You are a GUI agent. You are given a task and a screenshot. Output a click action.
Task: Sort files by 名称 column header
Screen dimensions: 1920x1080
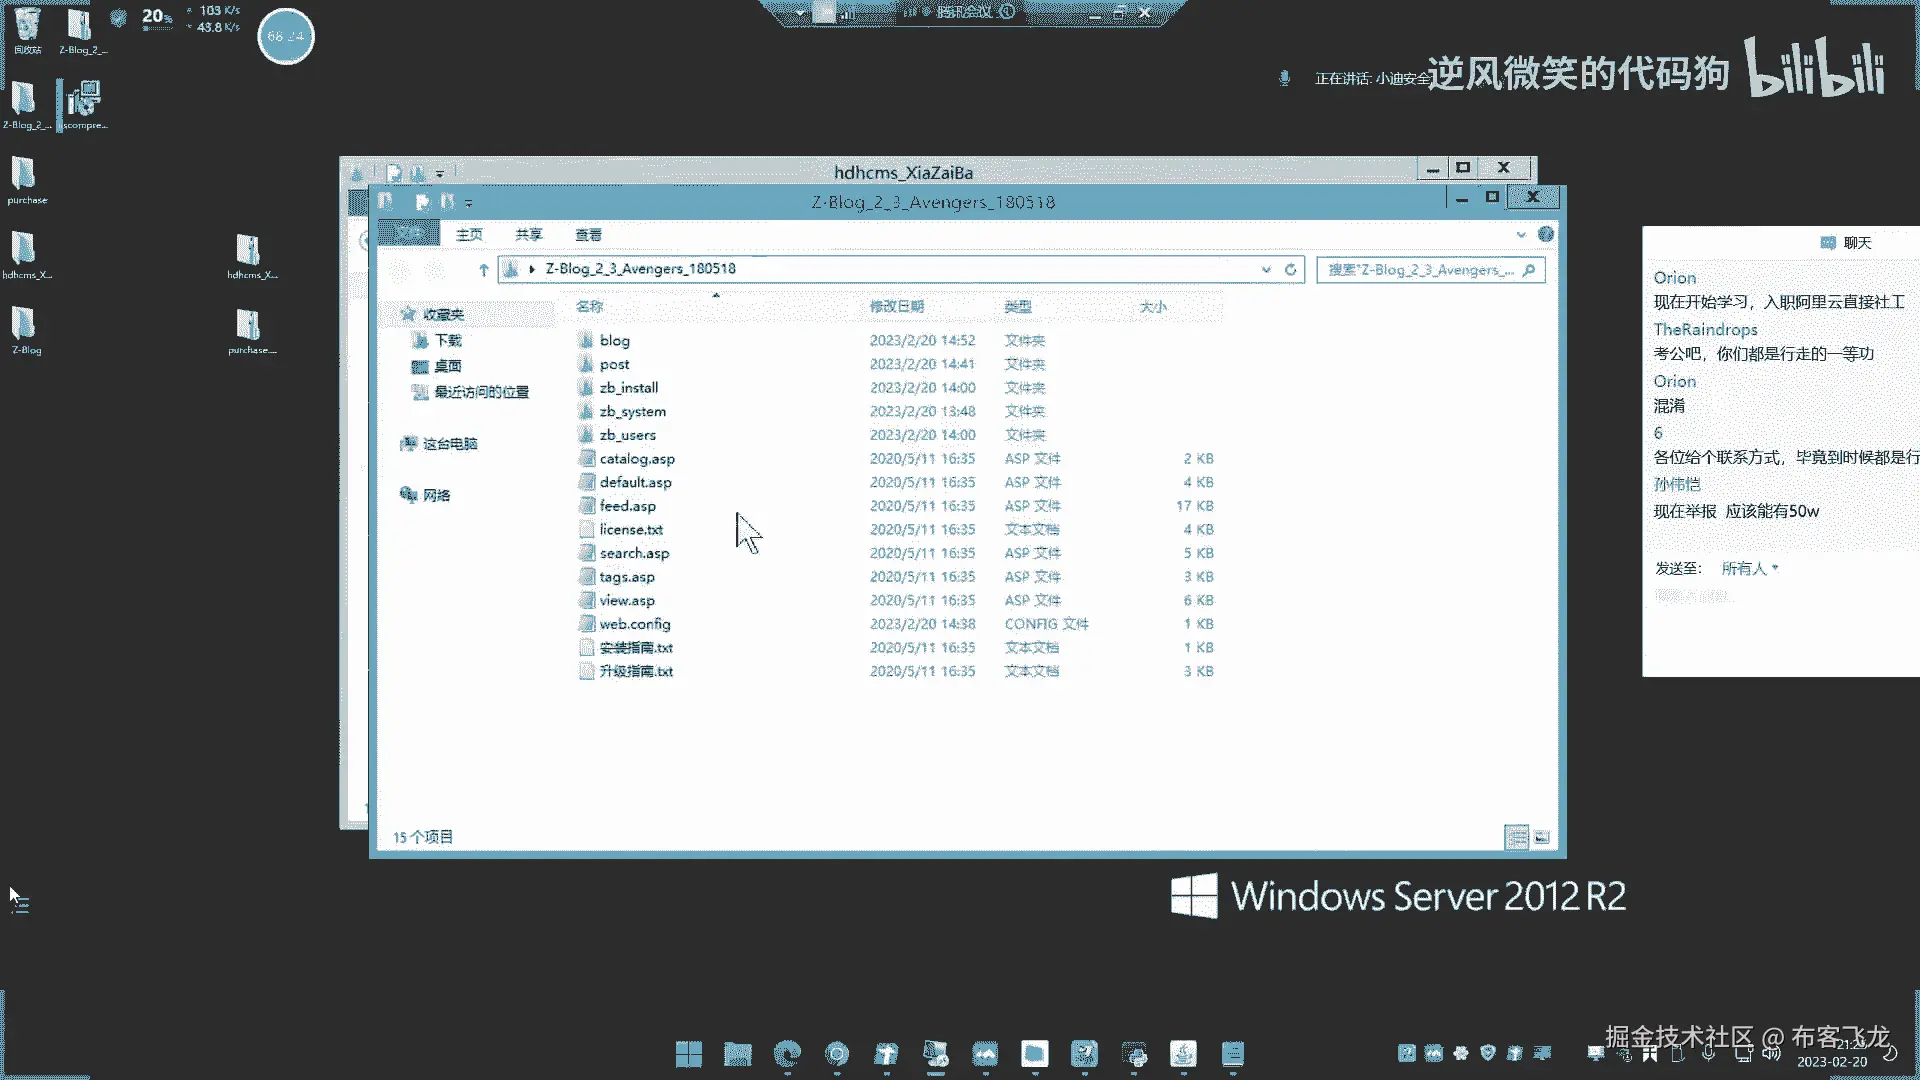click(x=590, y=307)
